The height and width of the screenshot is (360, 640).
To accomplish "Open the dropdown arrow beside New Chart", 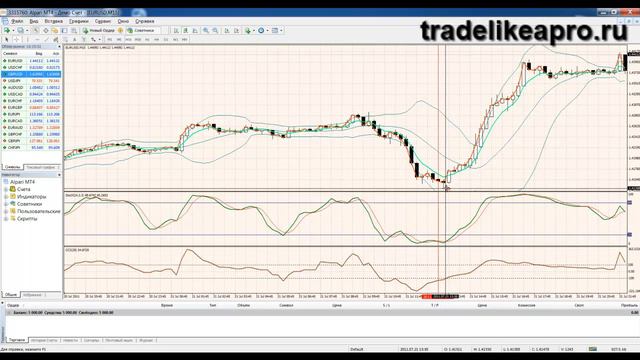I will coord(13,30).
